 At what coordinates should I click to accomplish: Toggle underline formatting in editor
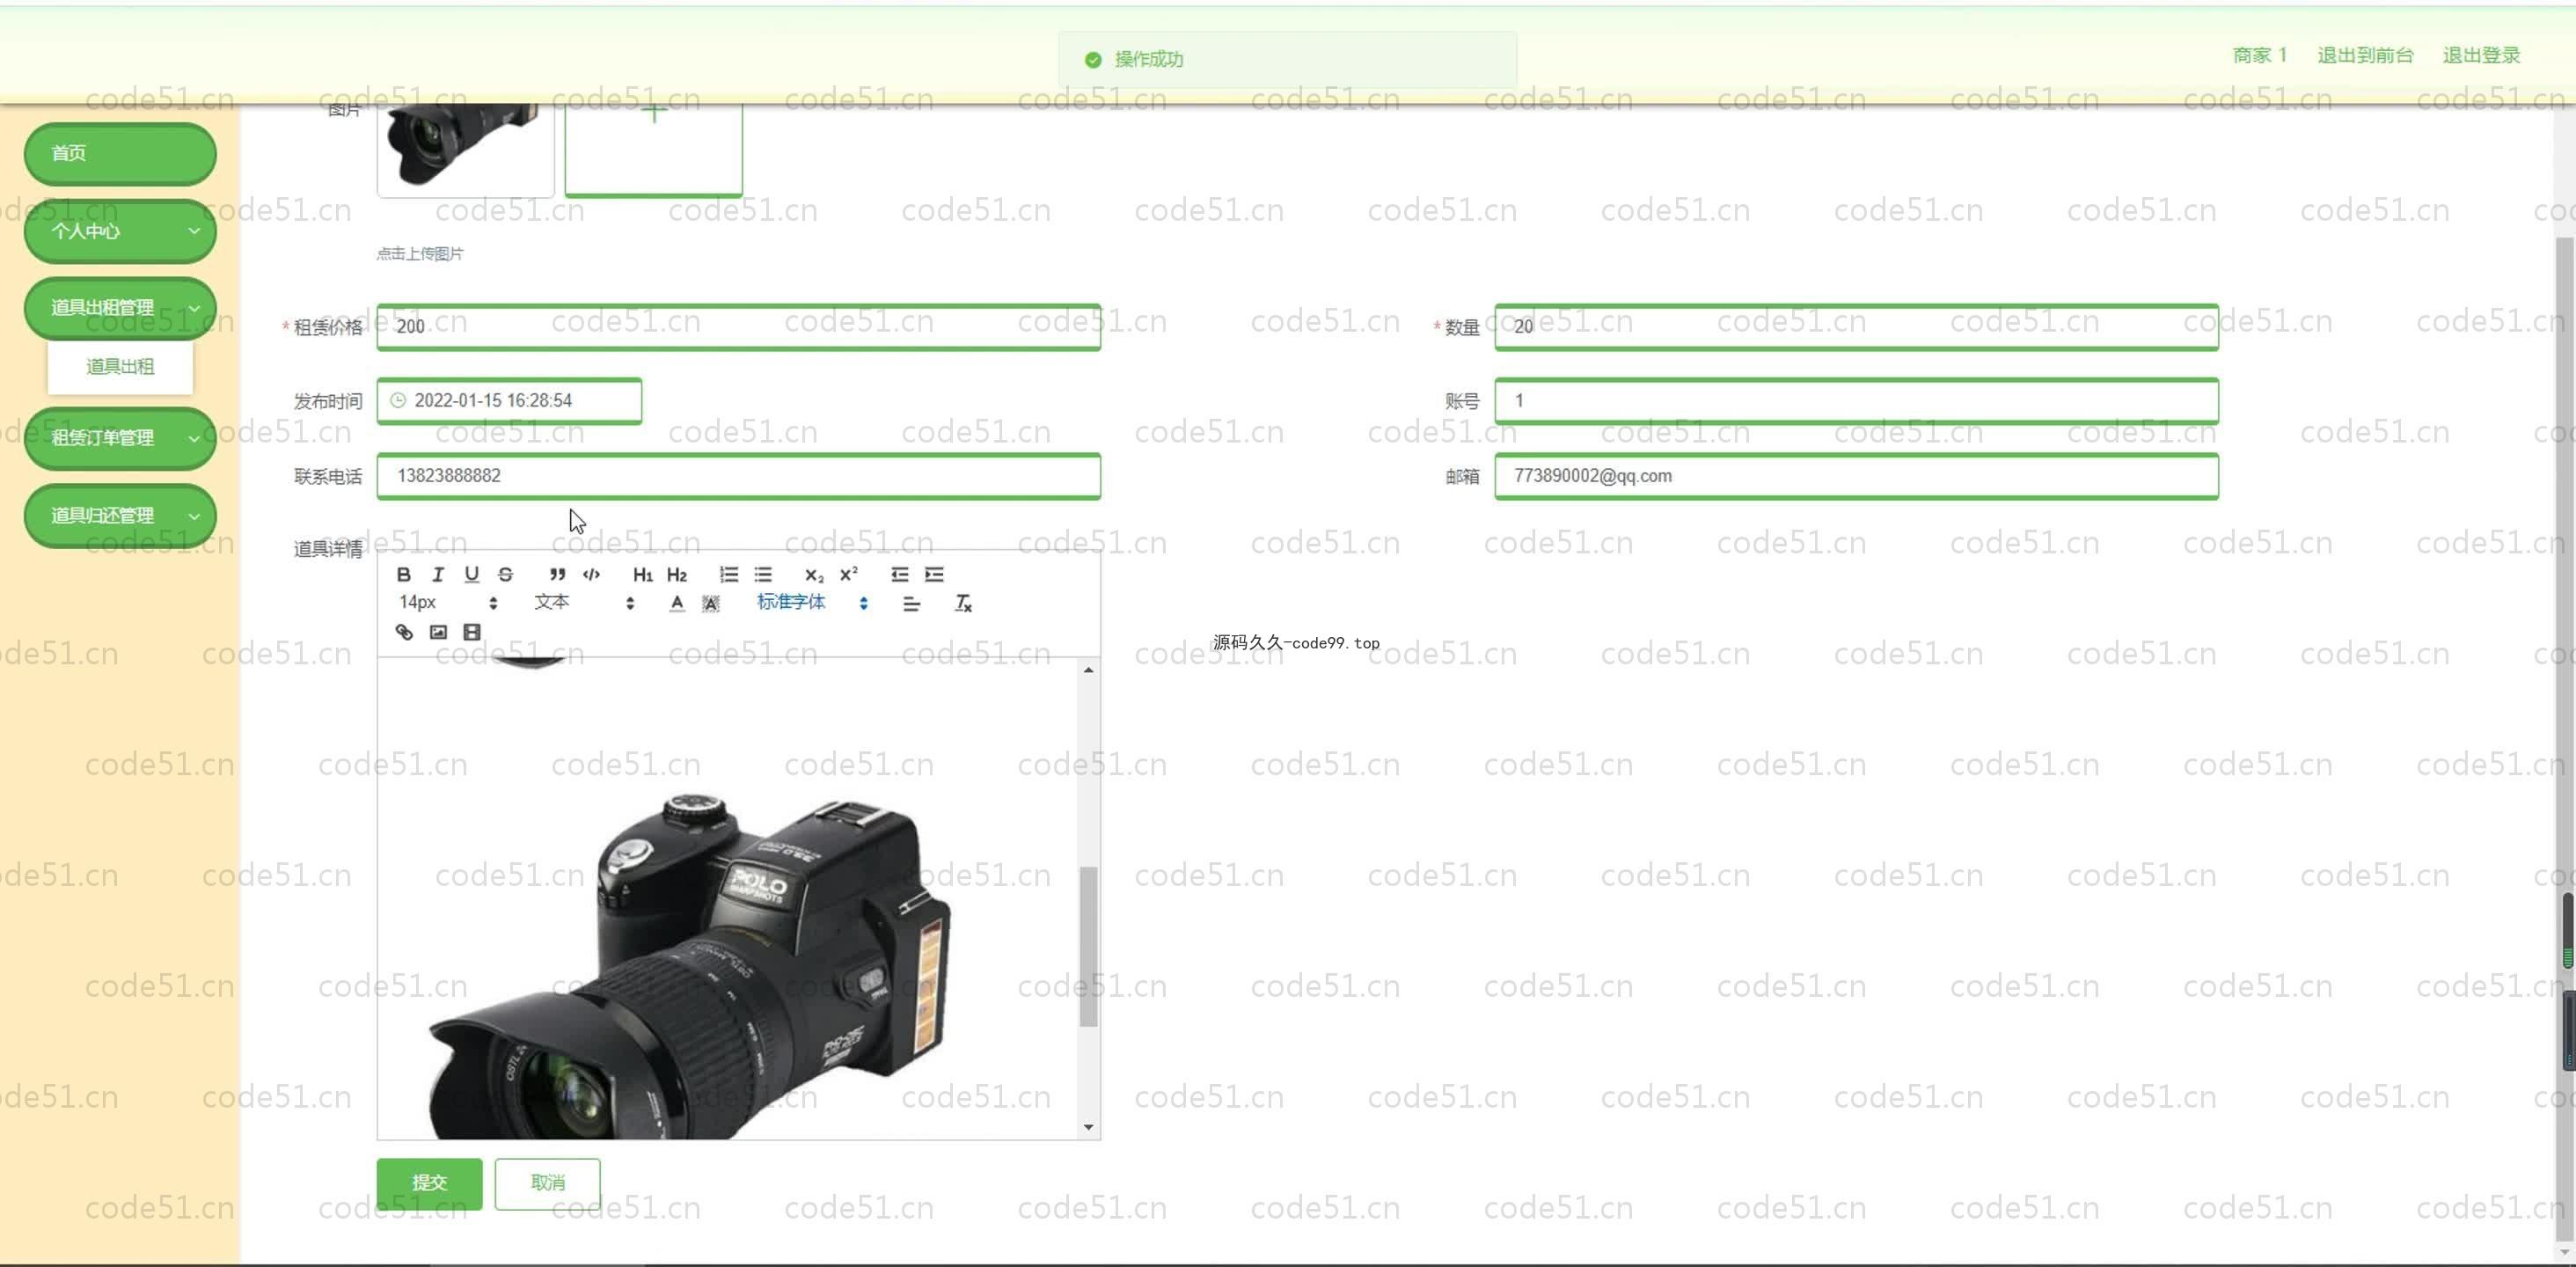(x=471, y=574)
